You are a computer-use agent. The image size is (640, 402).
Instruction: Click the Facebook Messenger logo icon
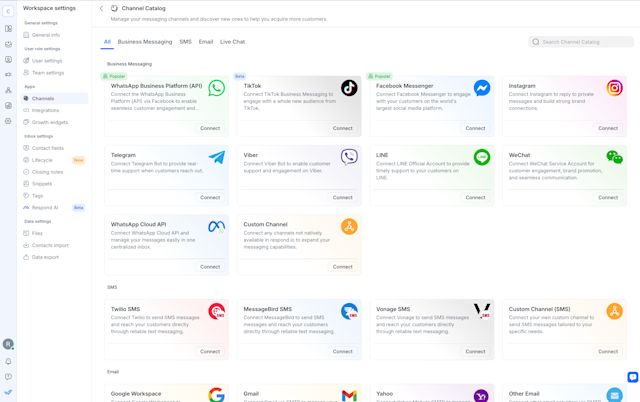coord(482,88)
